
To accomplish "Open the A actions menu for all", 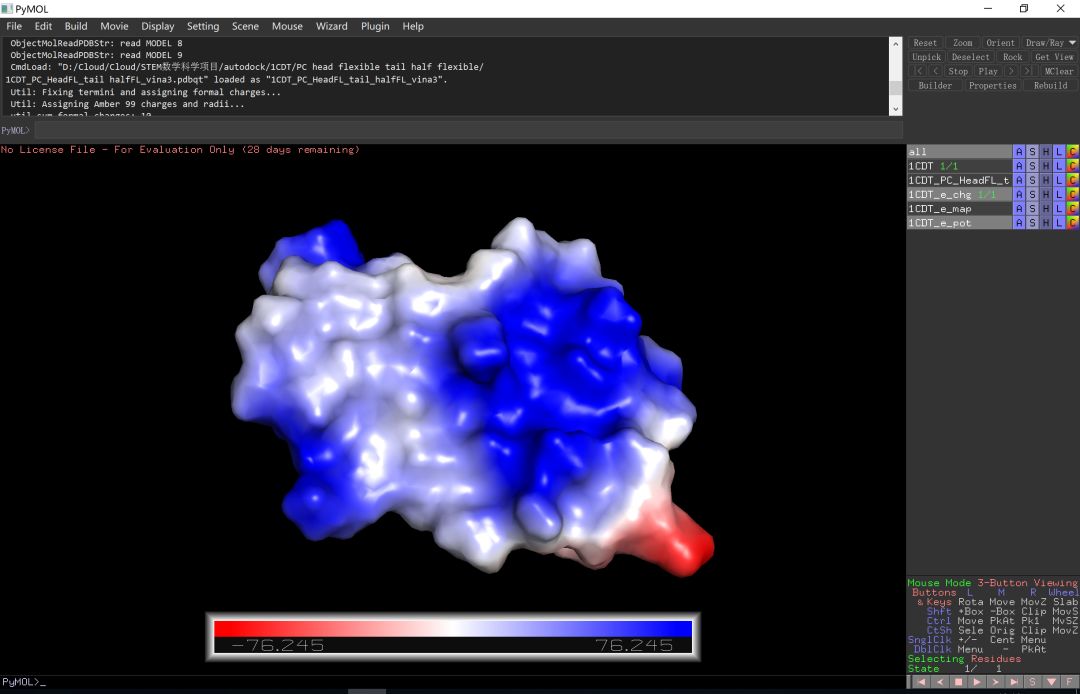I will point(1019,151).
